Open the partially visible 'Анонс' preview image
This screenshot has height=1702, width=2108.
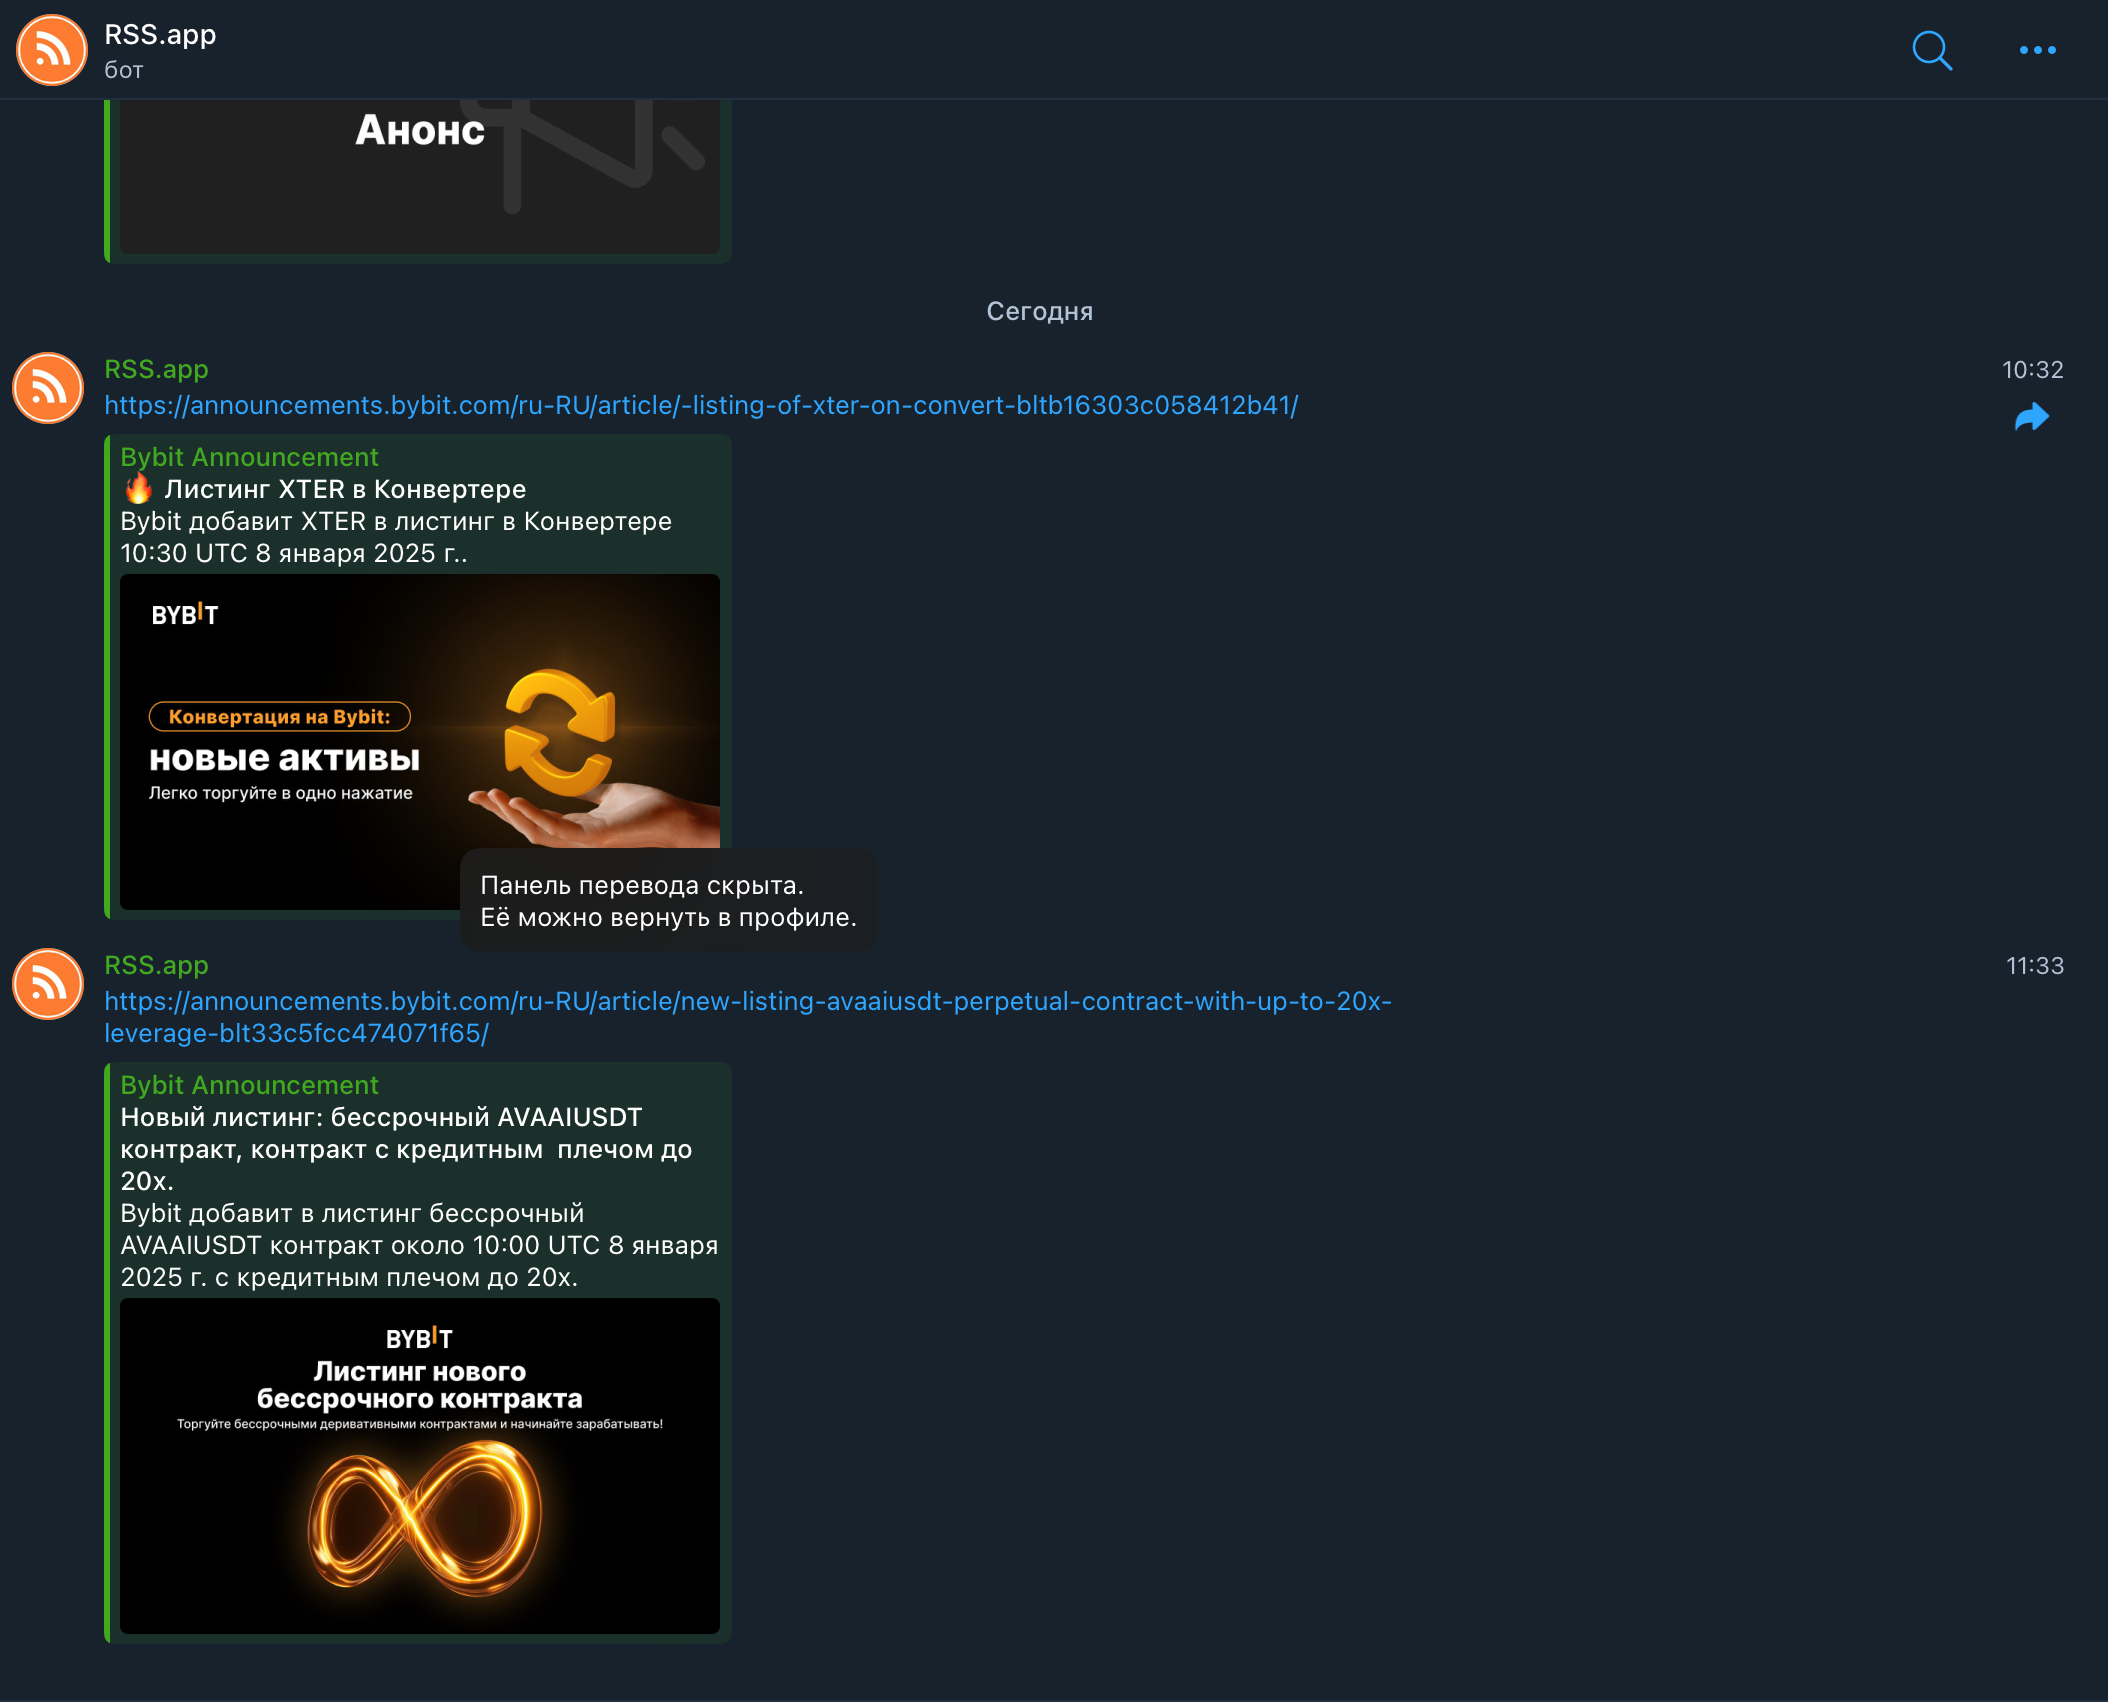coord(420,175)
